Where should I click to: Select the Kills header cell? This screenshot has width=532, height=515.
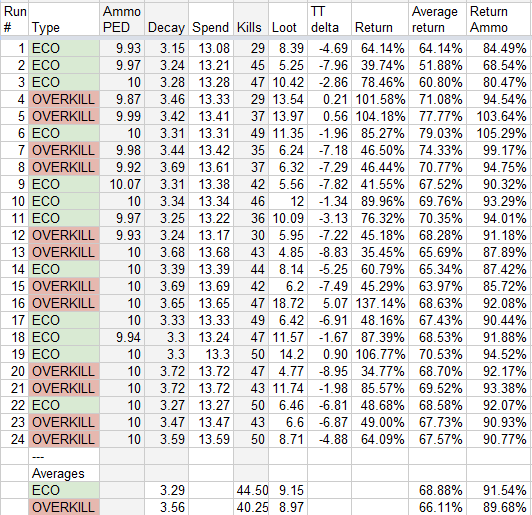coord(251,19)
